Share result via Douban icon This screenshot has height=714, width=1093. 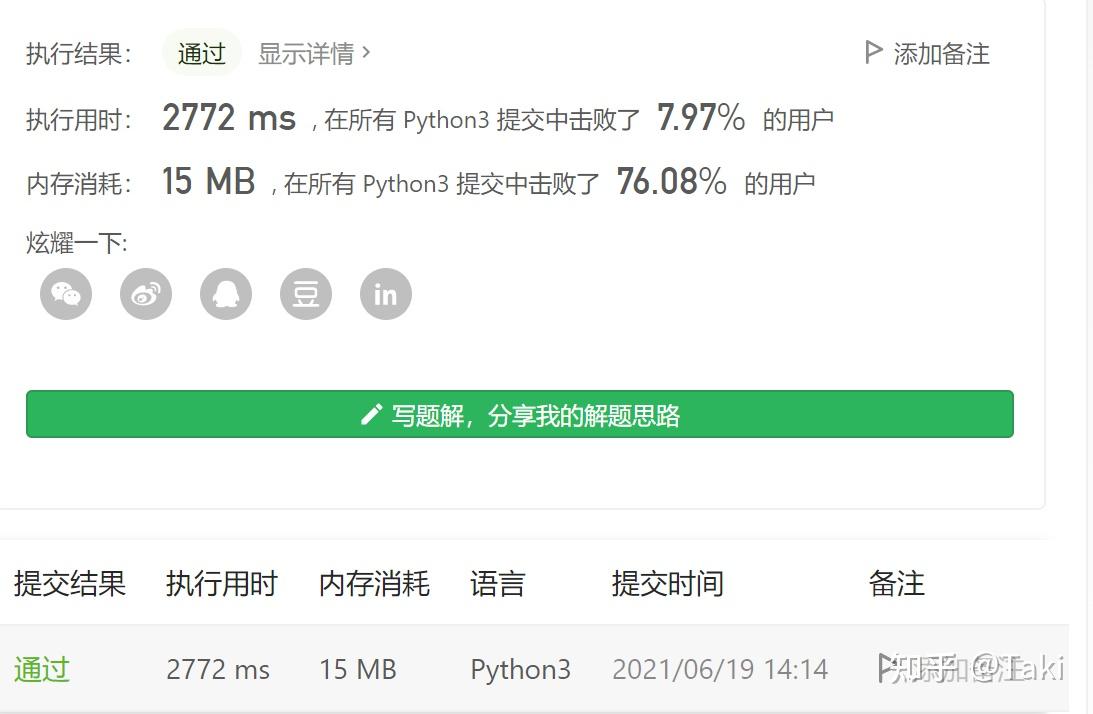[306, 294]
